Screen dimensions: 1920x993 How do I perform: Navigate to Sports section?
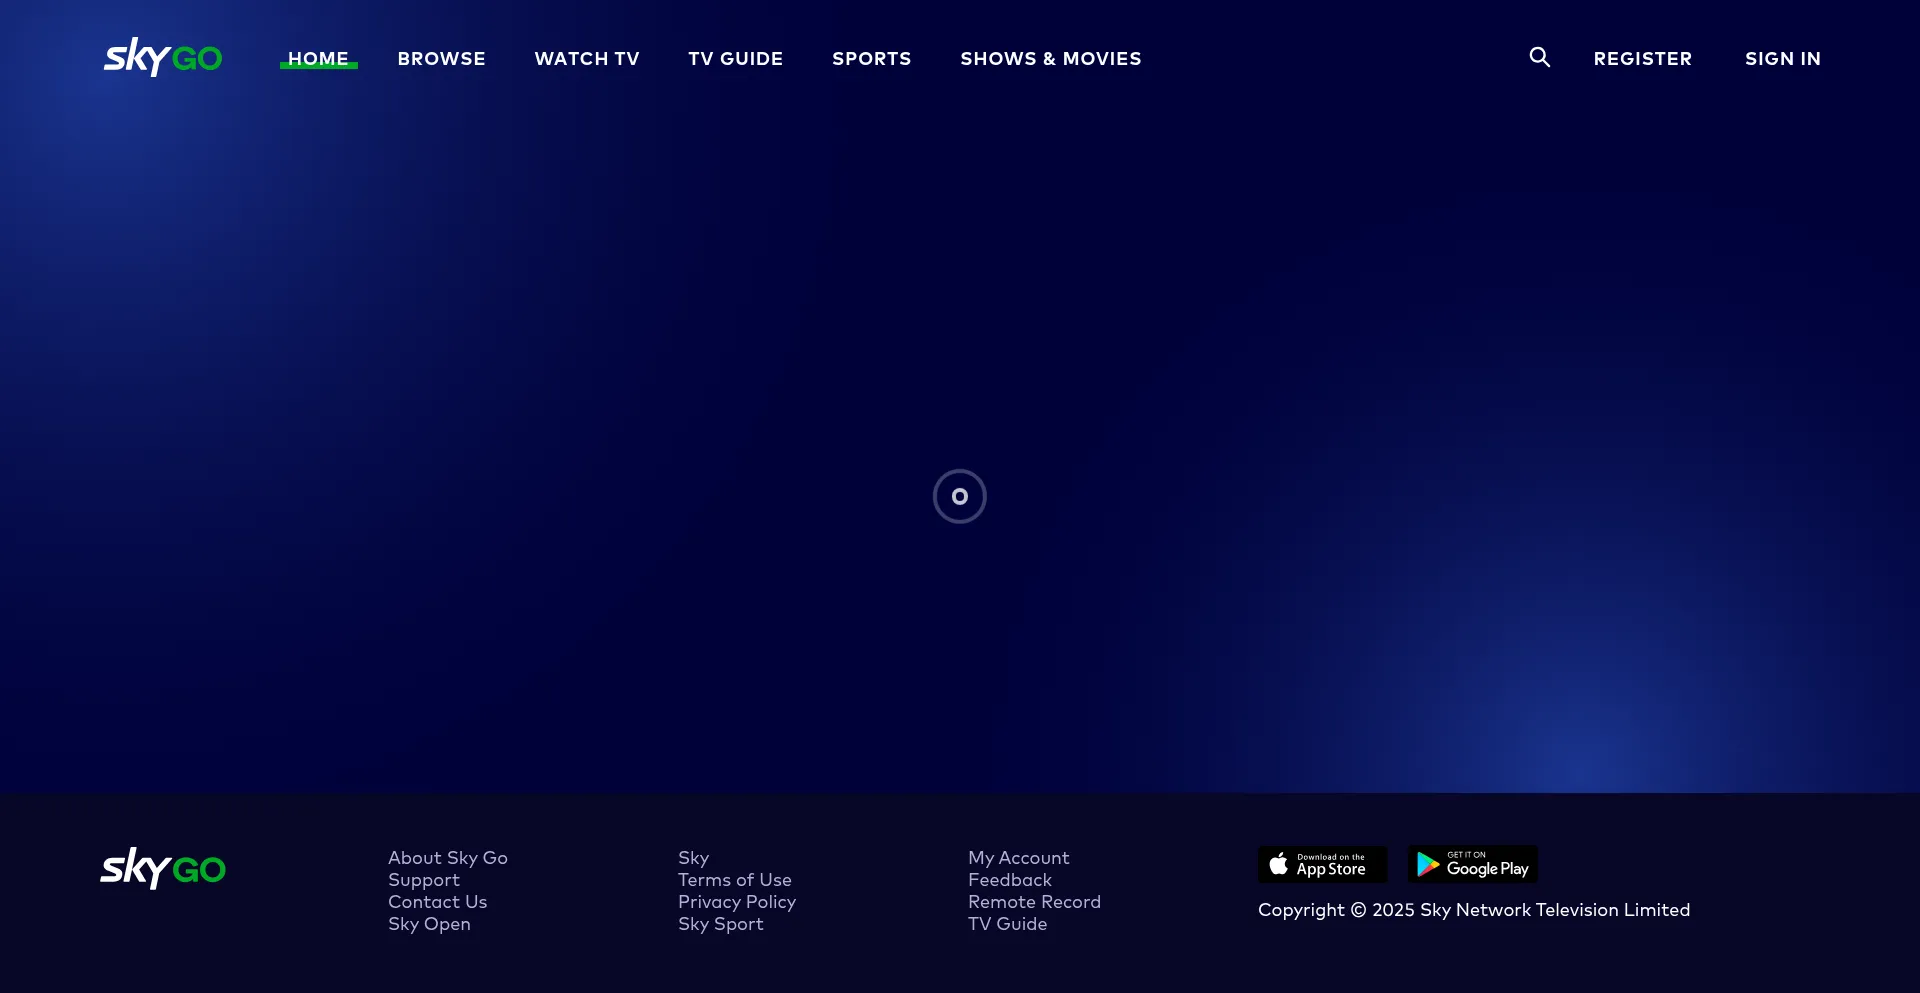[x=871, y=59]
